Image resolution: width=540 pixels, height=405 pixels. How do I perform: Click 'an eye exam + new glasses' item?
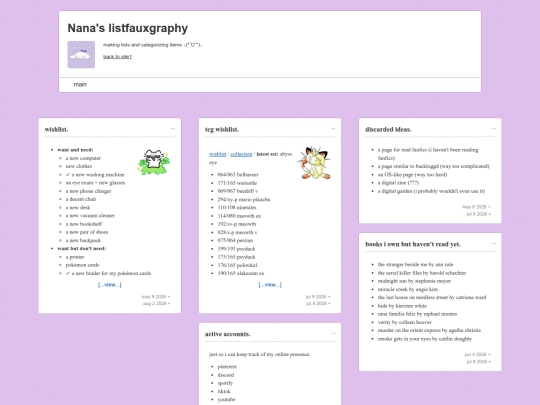tap(95, 183)
